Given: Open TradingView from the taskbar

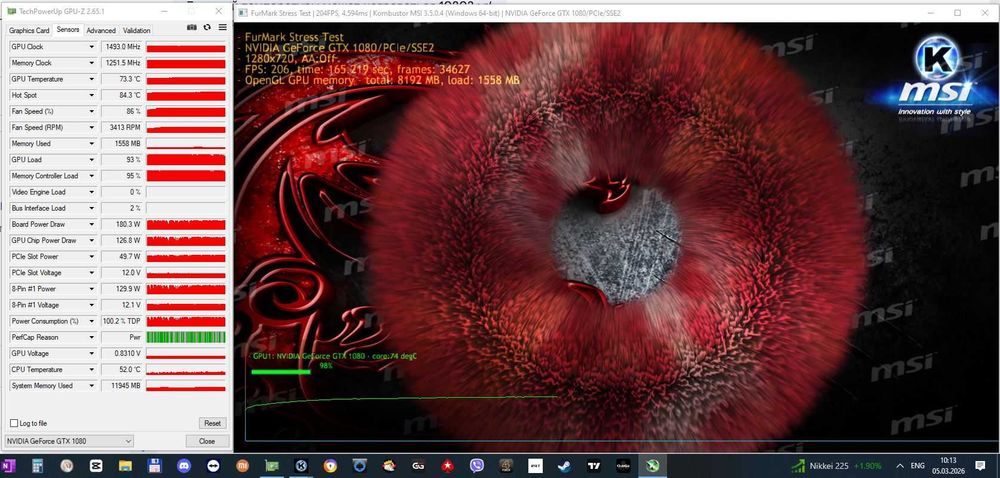Looking at the screenshot, I should [594, 466].
